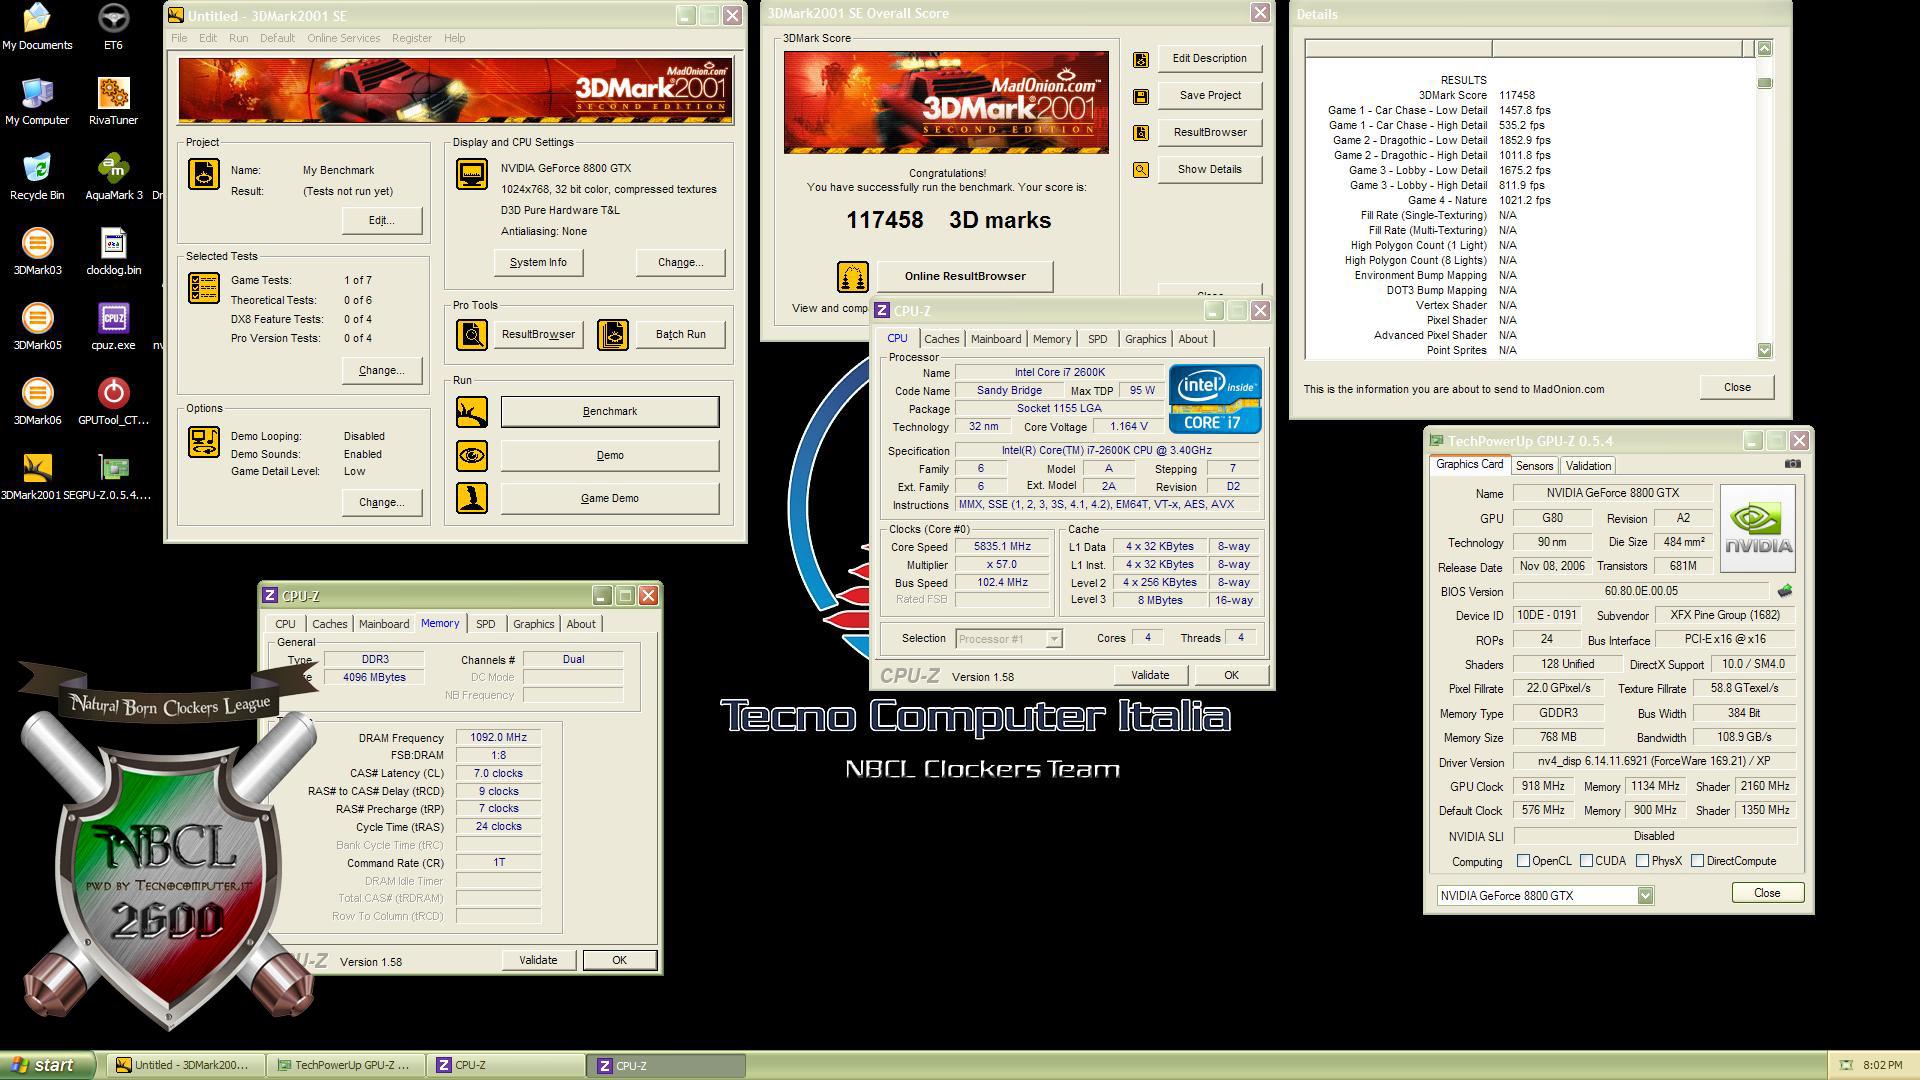Click the Edit Description icon in Overall Score window
This screenshot has height=1080, width=1920.
tap(1141, 59)
